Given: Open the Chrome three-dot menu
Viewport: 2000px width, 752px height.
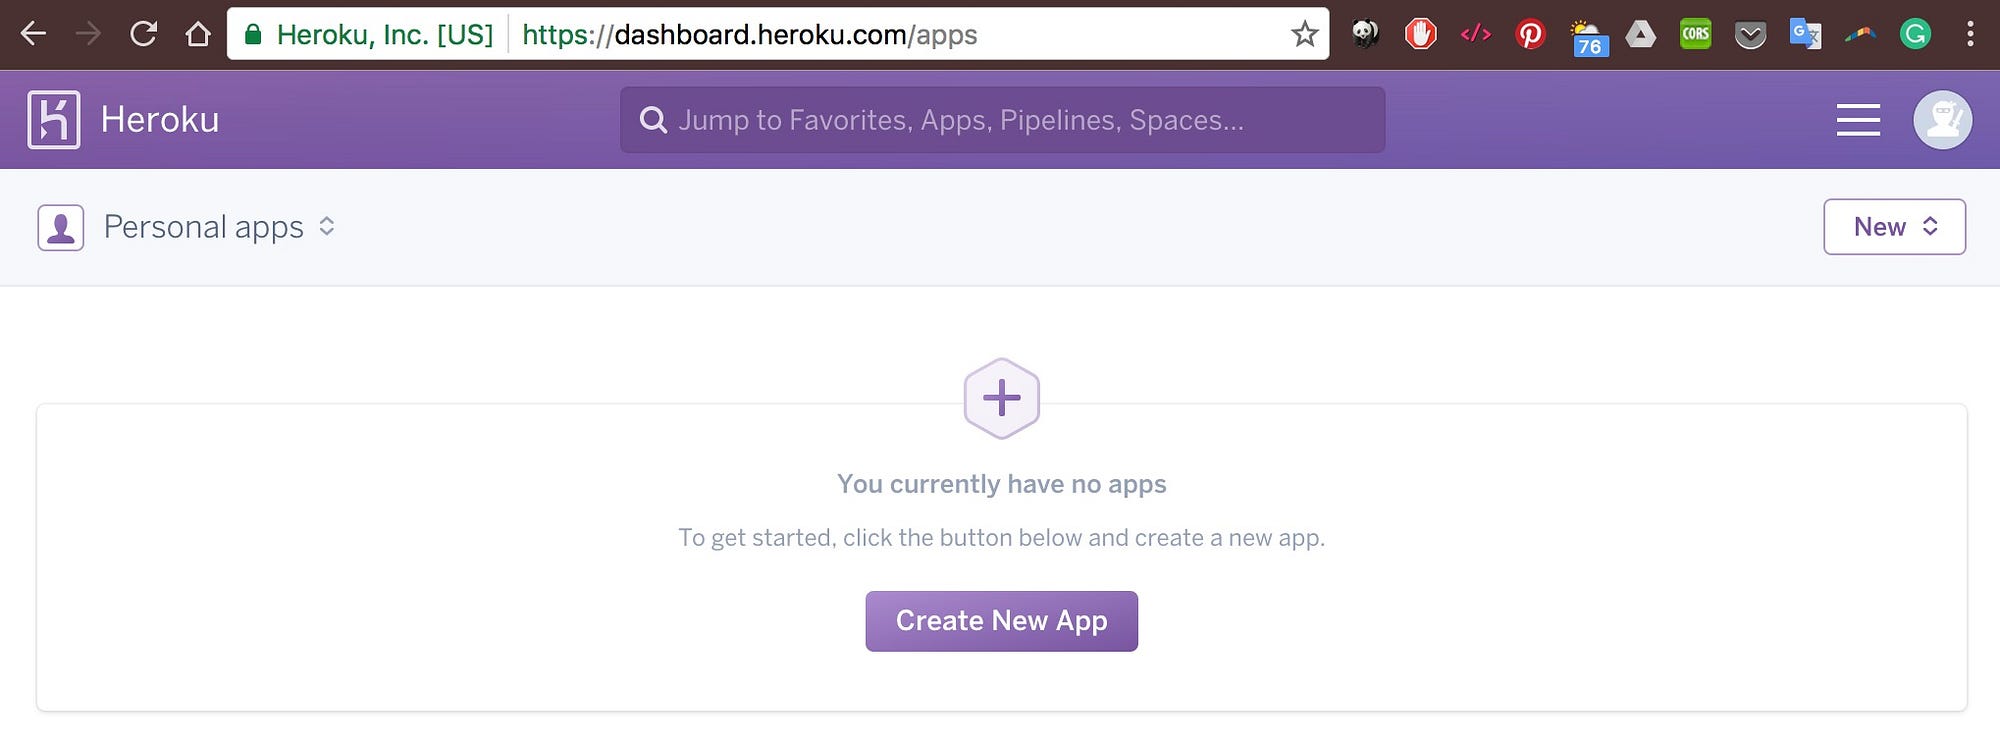Looking at the screenshot, I should [1970, 35].
